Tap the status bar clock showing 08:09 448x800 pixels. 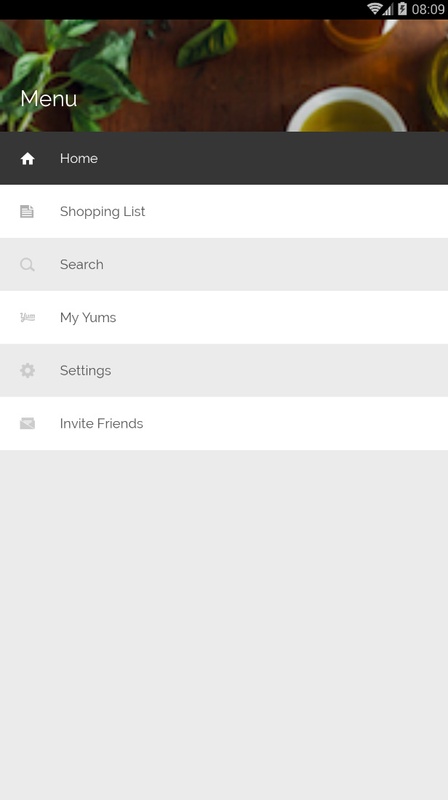(428, 9)
